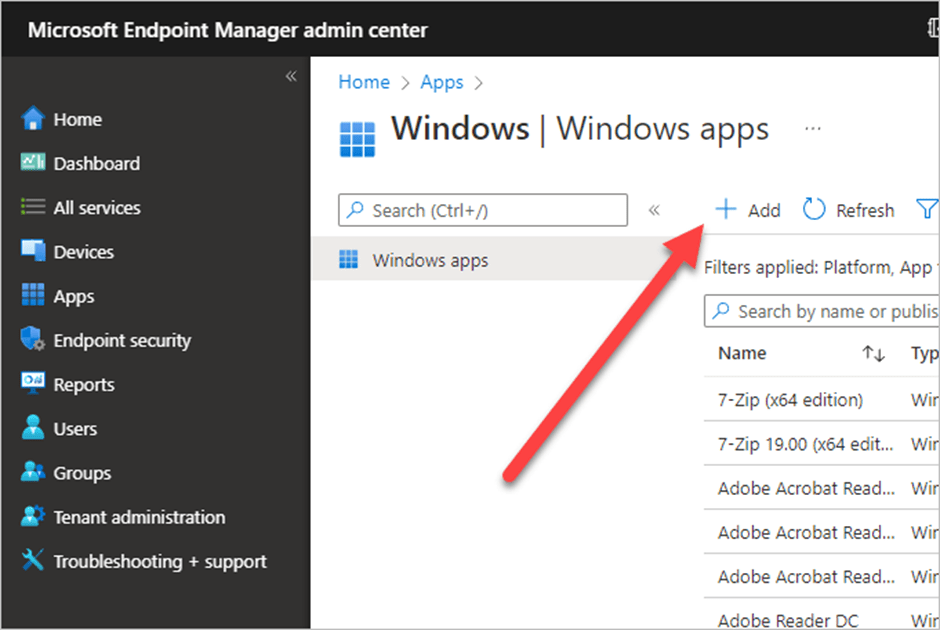Click Filters applied: Platform, App text
Screen dimensions: 940x630
[818, 267]
